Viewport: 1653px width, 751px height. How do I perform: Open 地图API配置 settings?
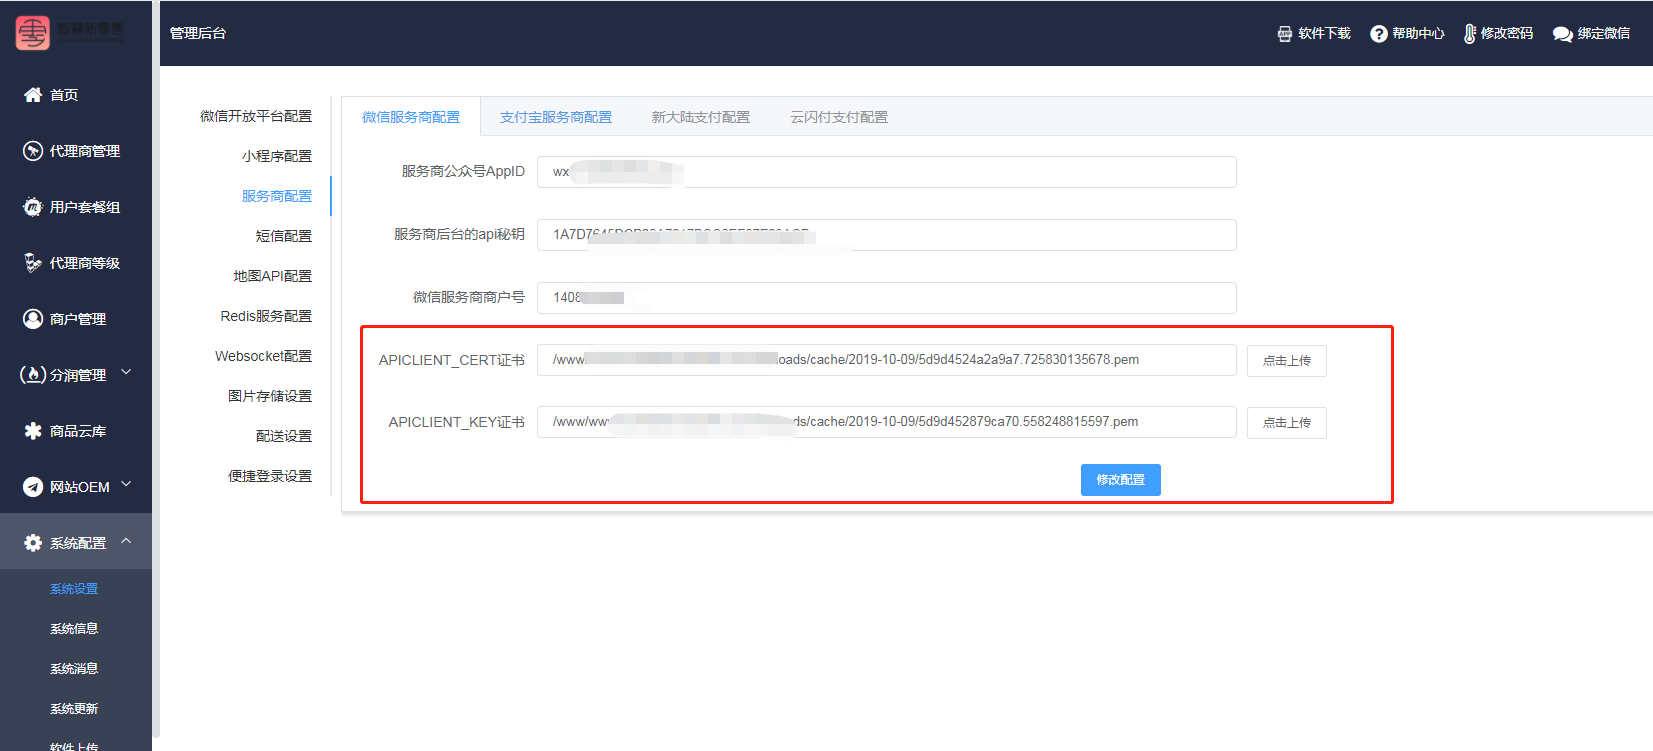click(273, 276)
